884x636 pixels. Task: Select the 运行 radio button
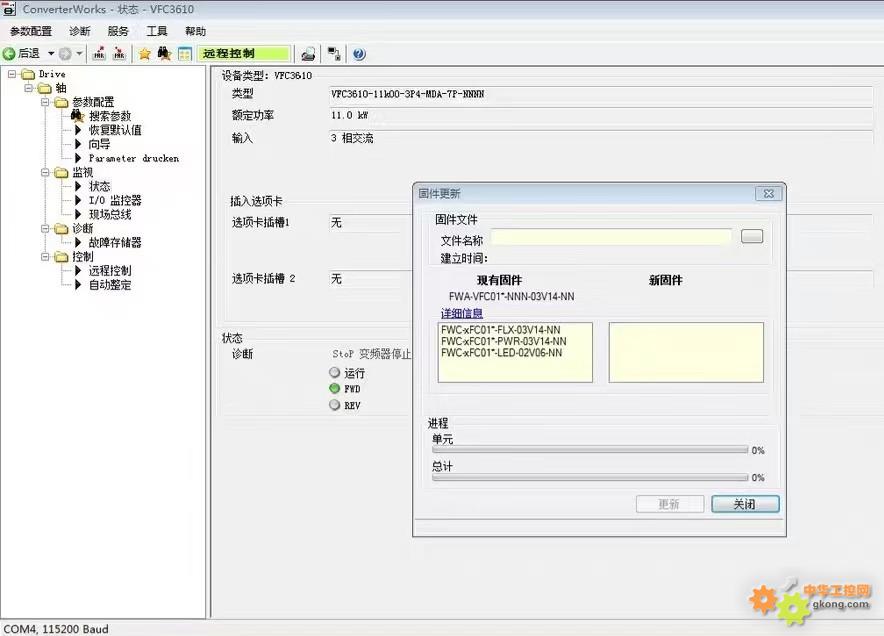tap(335, 373)
